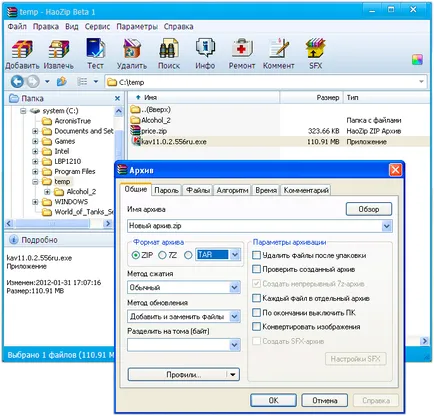The height and width of the screenshot is (416, 434).
Task: Click the archive name input field
Action: (255, 226)
